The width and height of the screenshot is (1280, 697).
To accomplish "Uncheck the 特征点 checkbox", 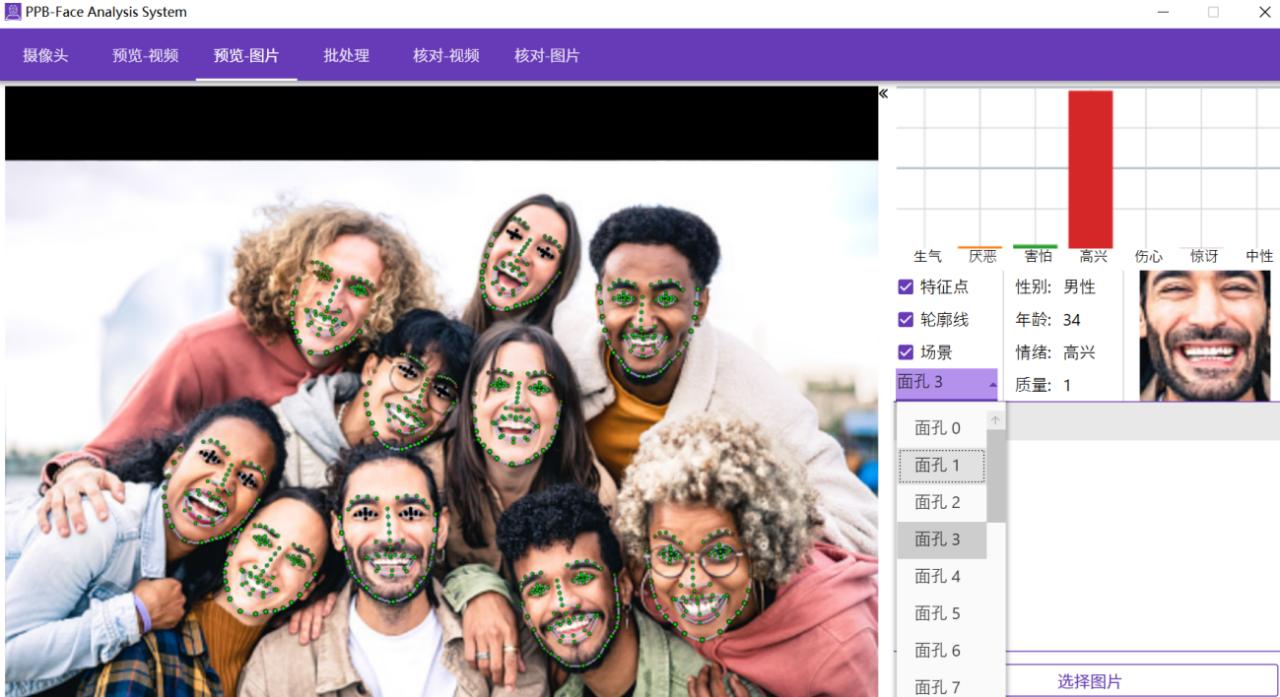I will [906, 287].
